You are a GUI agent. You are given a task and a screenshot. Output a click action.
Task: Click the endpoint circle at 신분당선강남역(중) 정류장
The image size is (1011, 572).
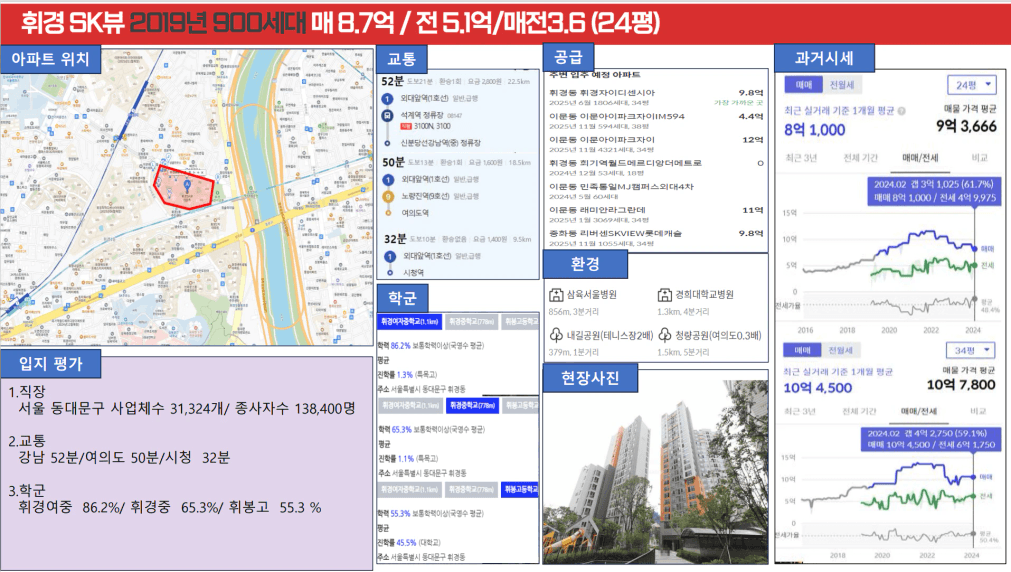(387, 143)
